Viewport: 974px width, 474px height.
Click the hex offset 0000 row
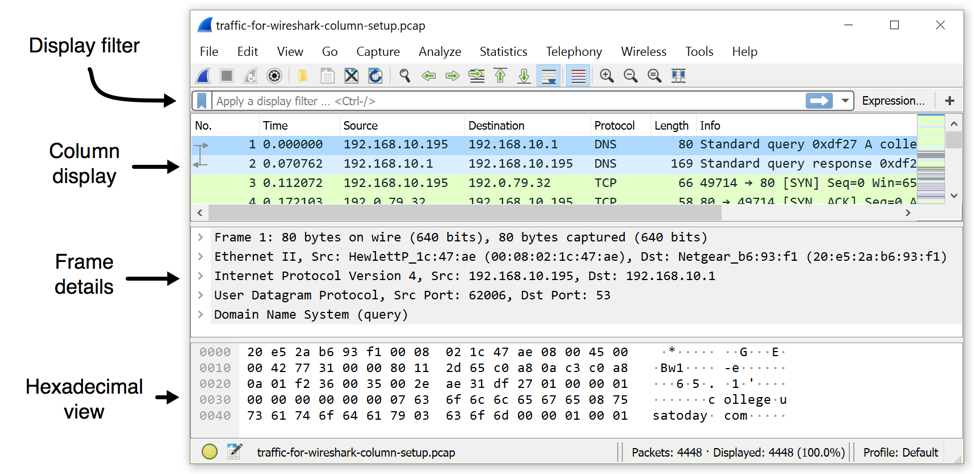point(214,352)
